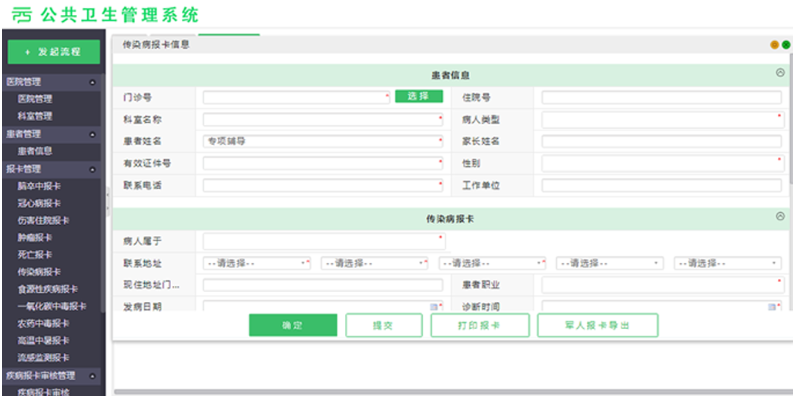Open 患者信息 sidebar item

click(x=35, y=151)
